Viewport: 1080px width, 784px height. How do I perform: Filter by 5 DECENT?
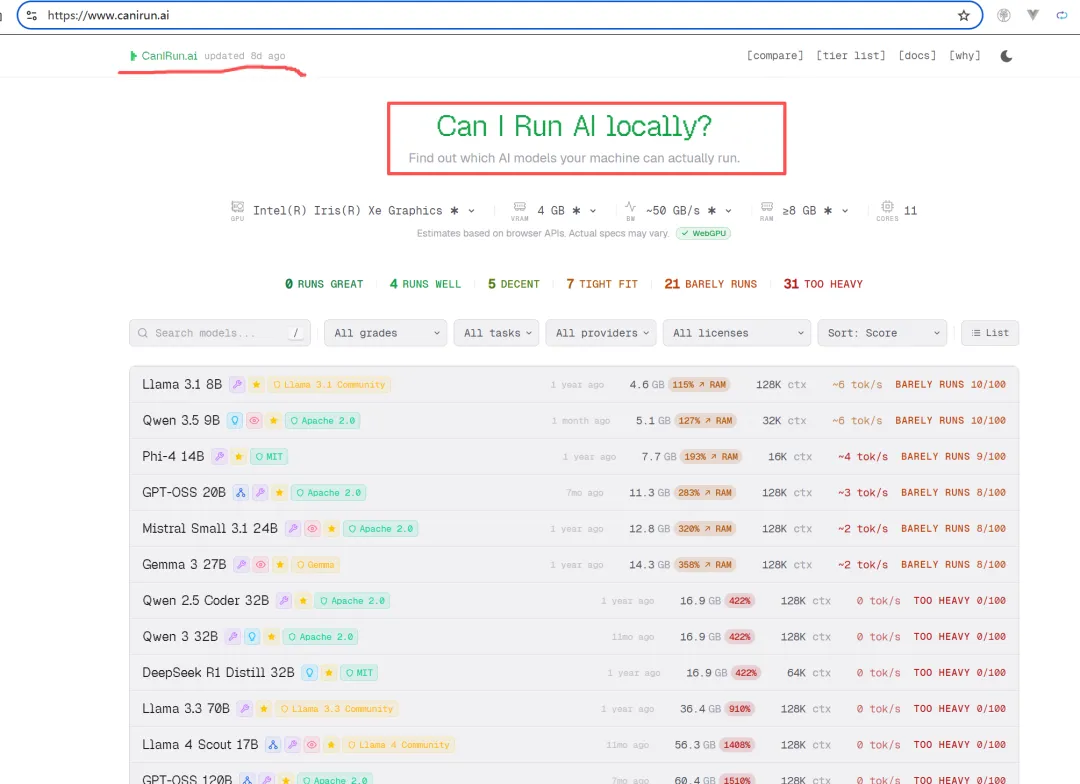pyautogui.click(x=514, y=284)
